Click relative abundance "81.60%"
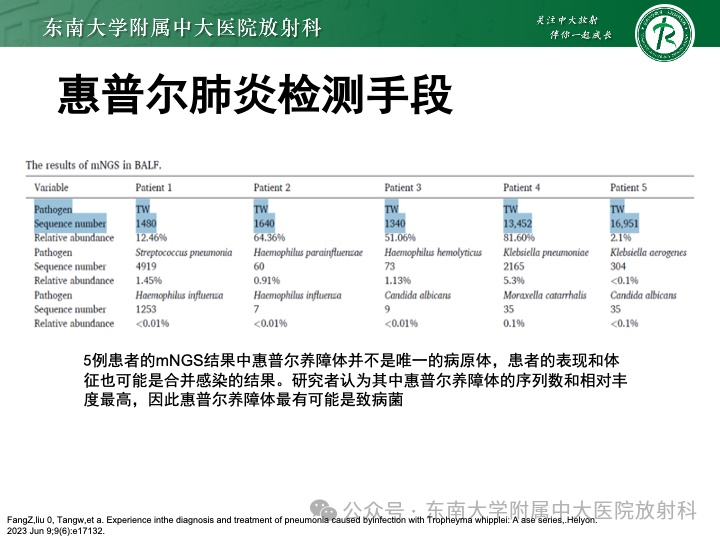 pyautogui.click(x=519, y=238)
